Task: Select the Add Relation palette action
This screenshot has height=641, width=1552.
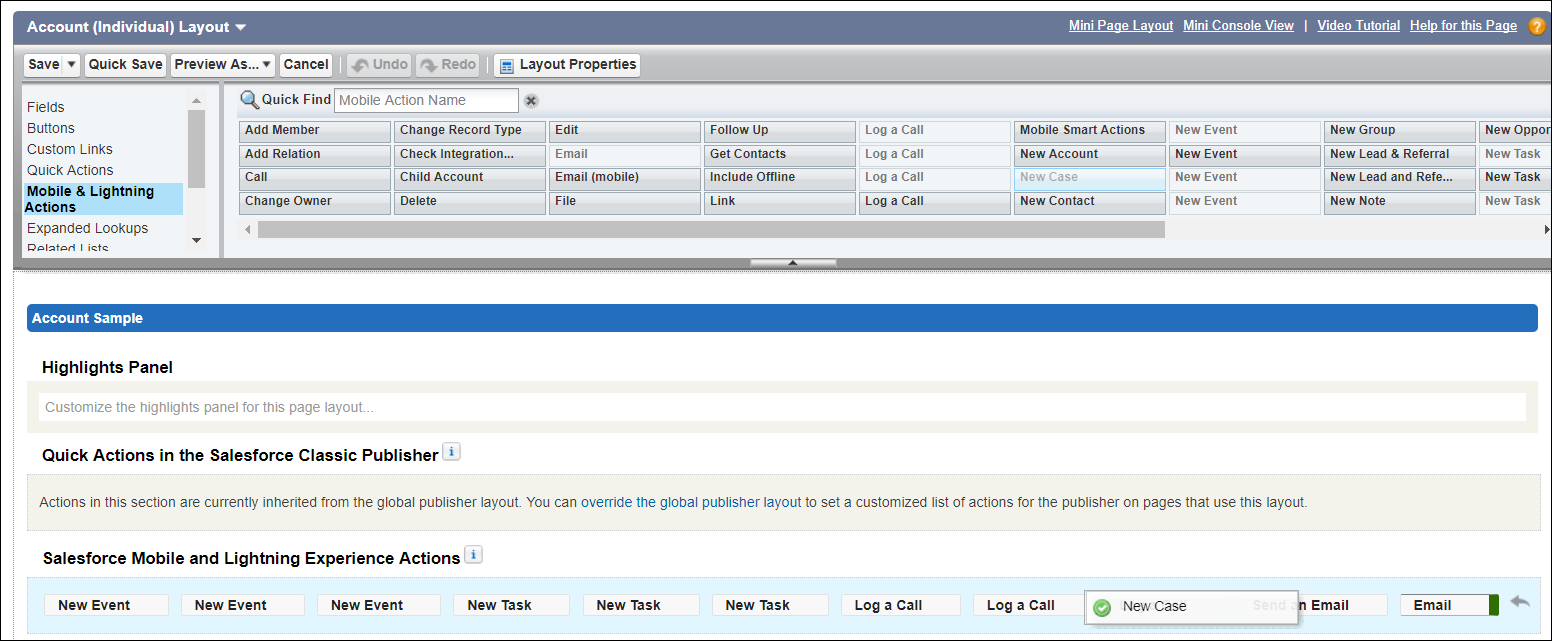Action: [x=315, y=155]
